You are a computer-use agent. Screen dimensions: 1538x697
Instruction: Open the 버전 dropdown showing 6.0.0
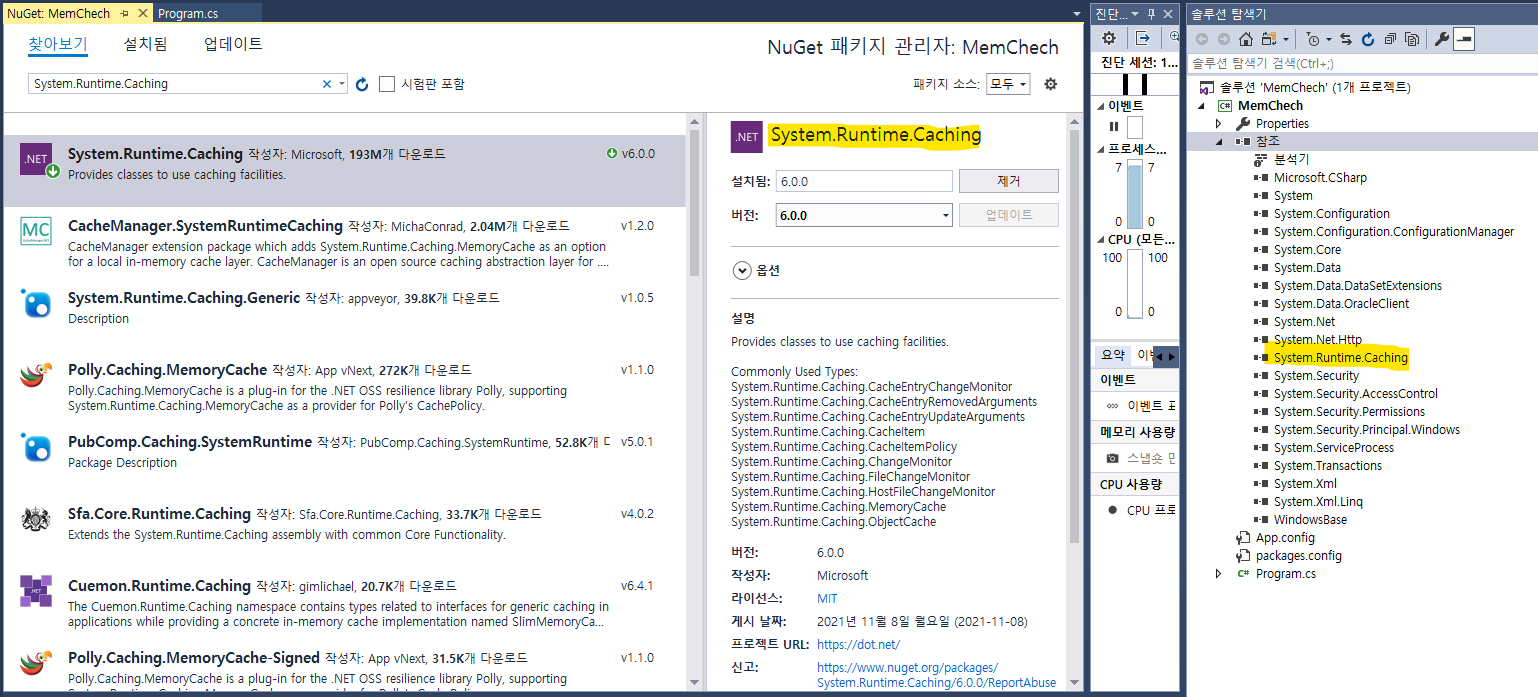(943, 214)
